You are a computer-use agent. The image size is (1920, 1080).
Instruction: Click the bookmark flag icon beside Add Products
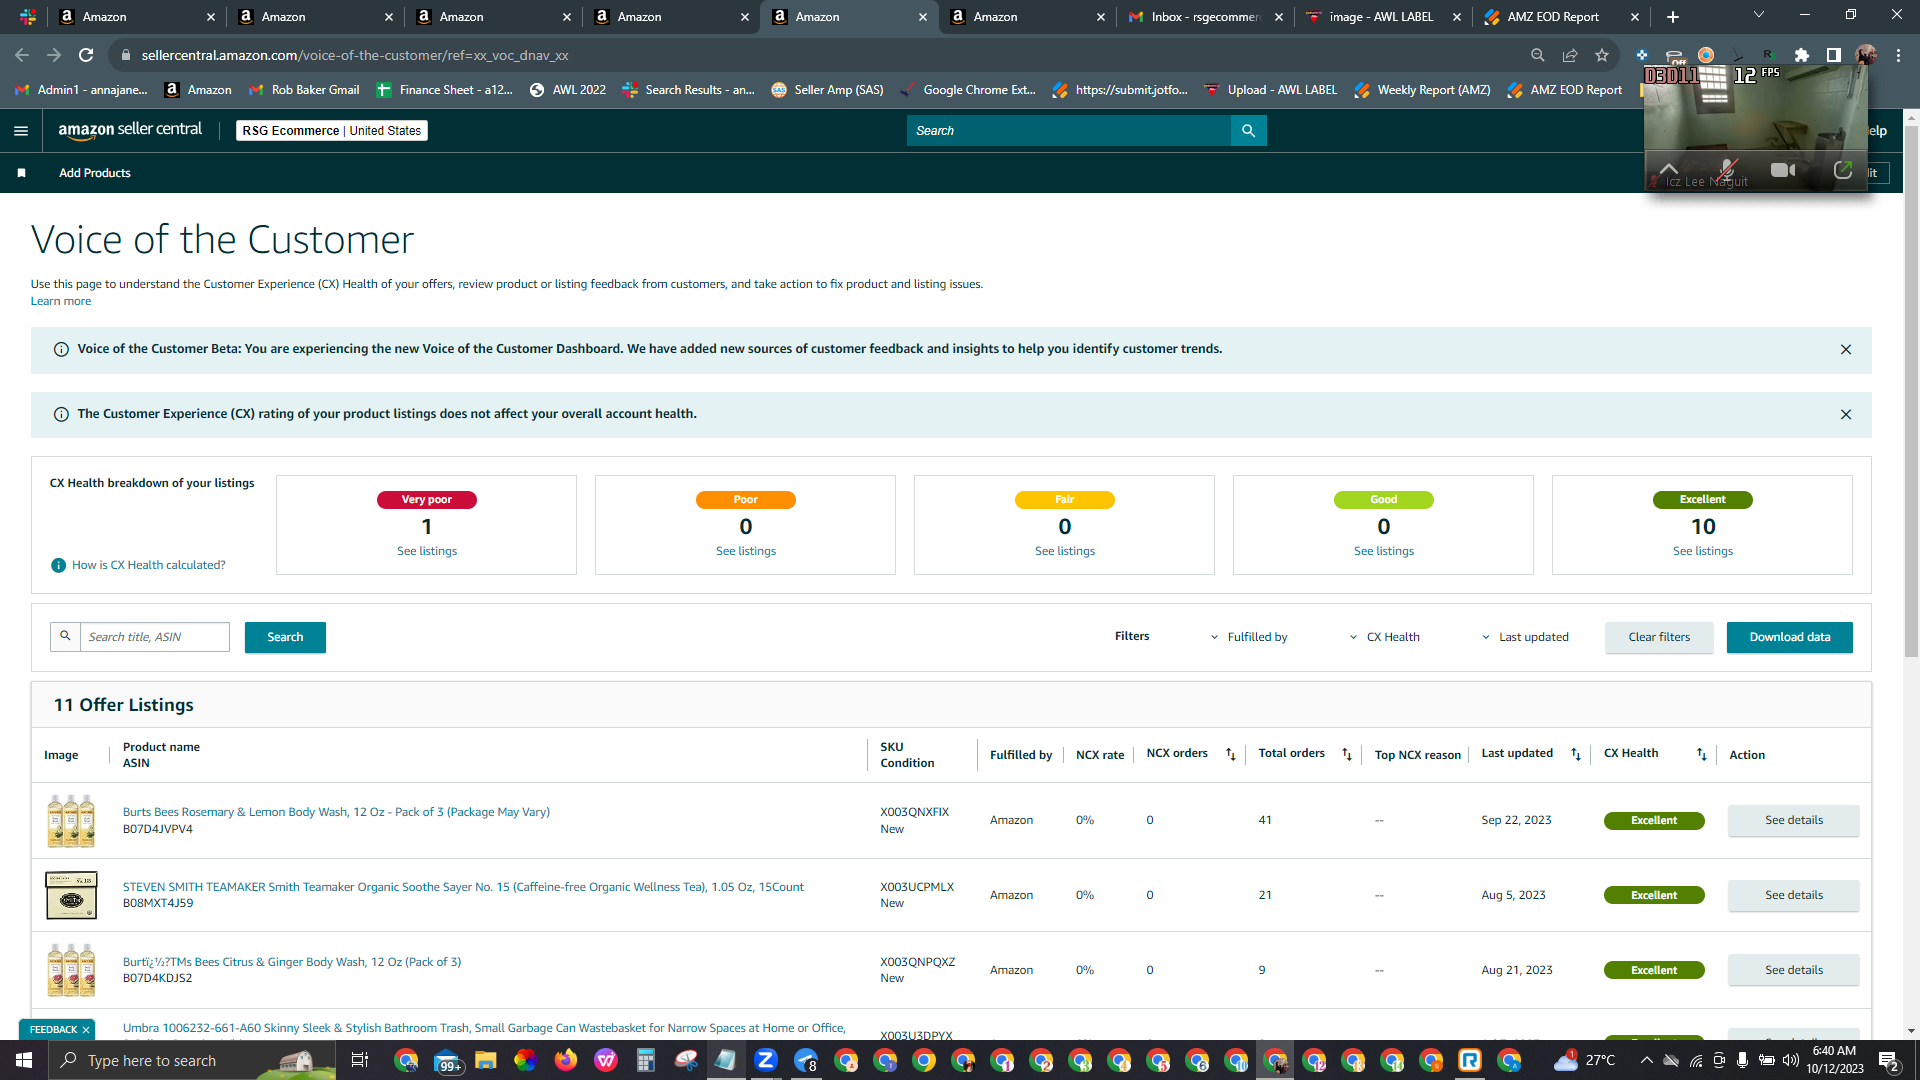[x=21, y=173]
